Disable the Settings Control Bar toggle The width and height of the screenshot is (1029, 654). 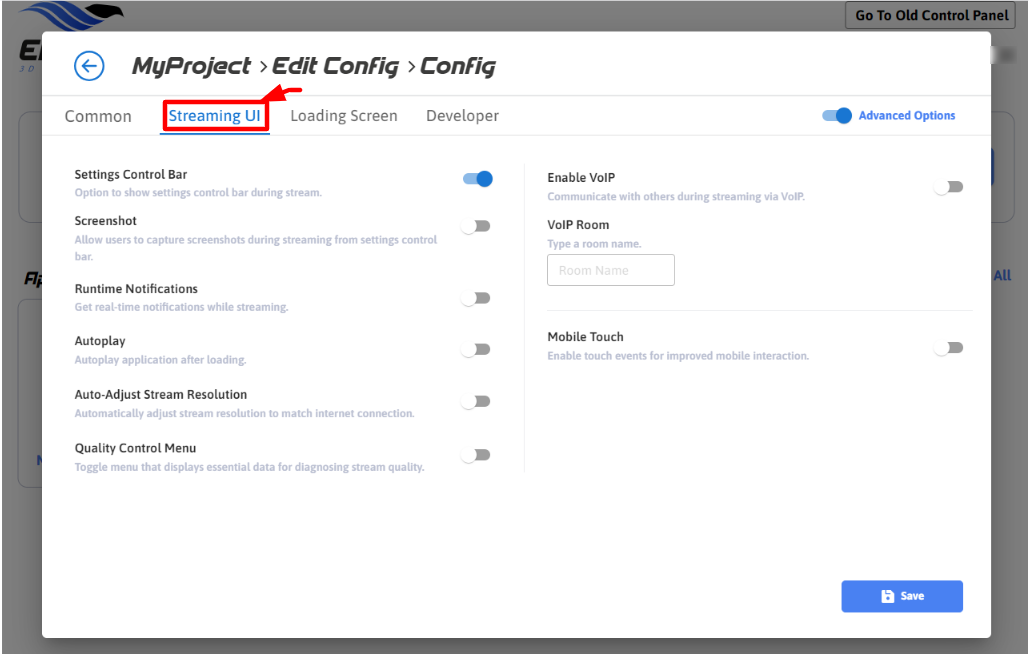click(x=477, y=179)
